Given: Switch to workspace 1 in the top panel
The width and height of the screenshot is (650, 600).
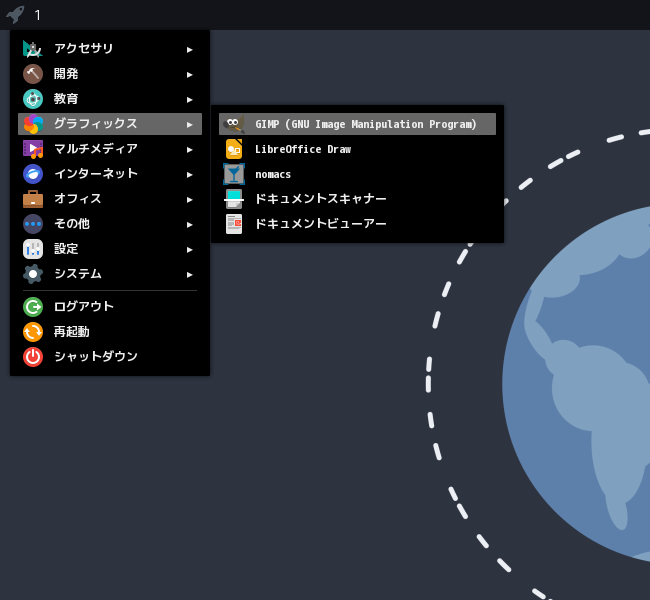Looking at the screenshot, I should point(38,15).
